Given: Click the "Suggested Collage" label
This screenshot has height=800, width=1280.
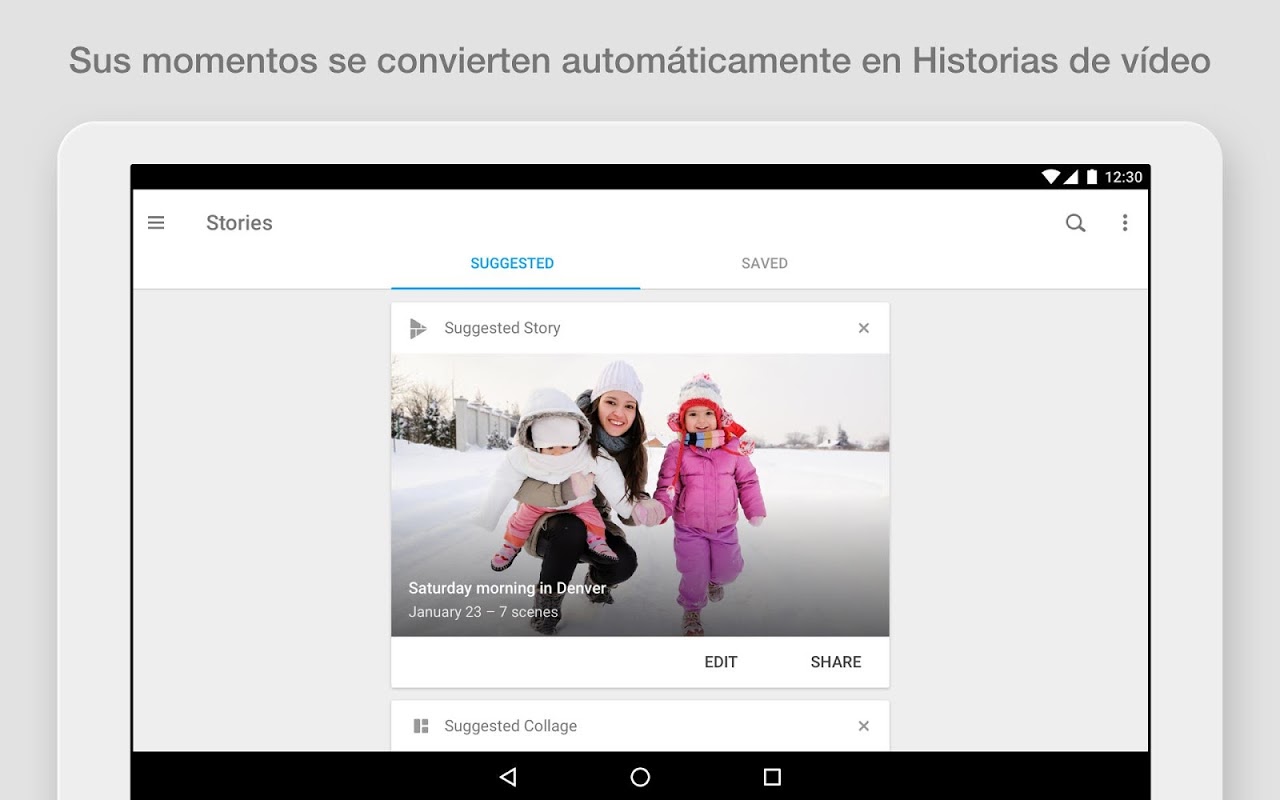Looking at the screenshot, I should 510,726.
